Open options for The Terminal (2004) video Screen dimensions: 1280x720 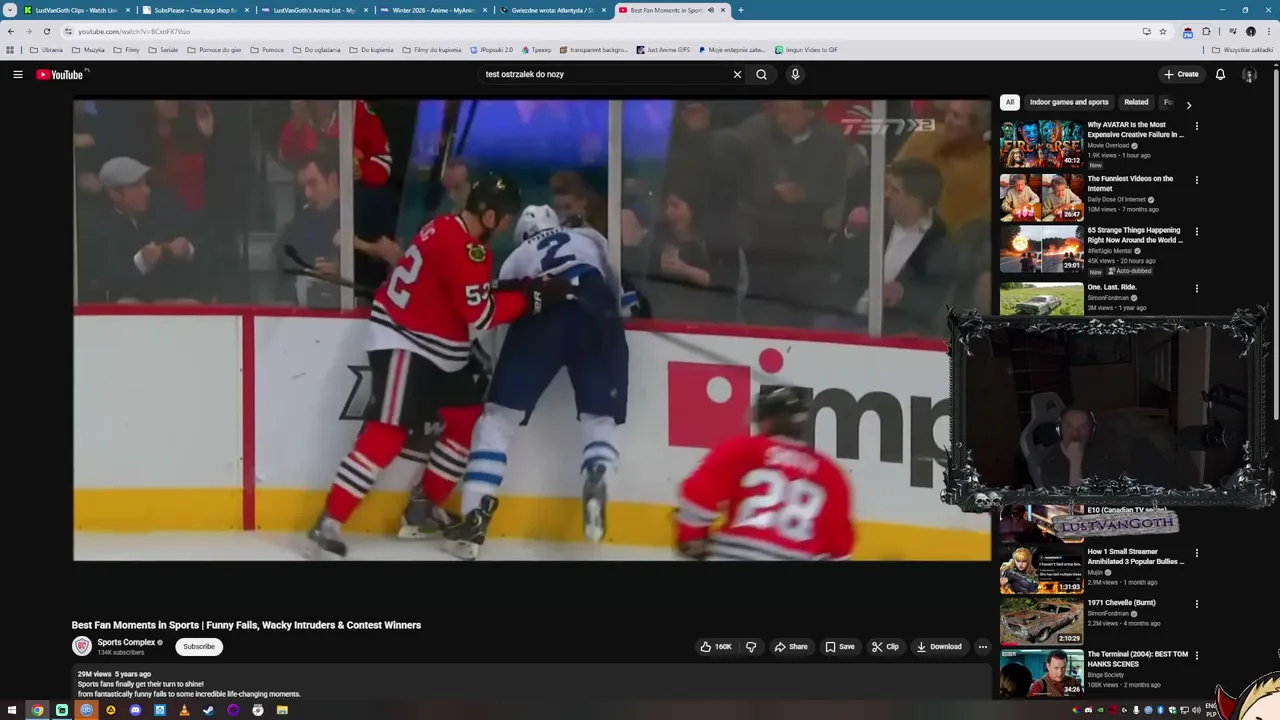click(x=1196, y=656)
